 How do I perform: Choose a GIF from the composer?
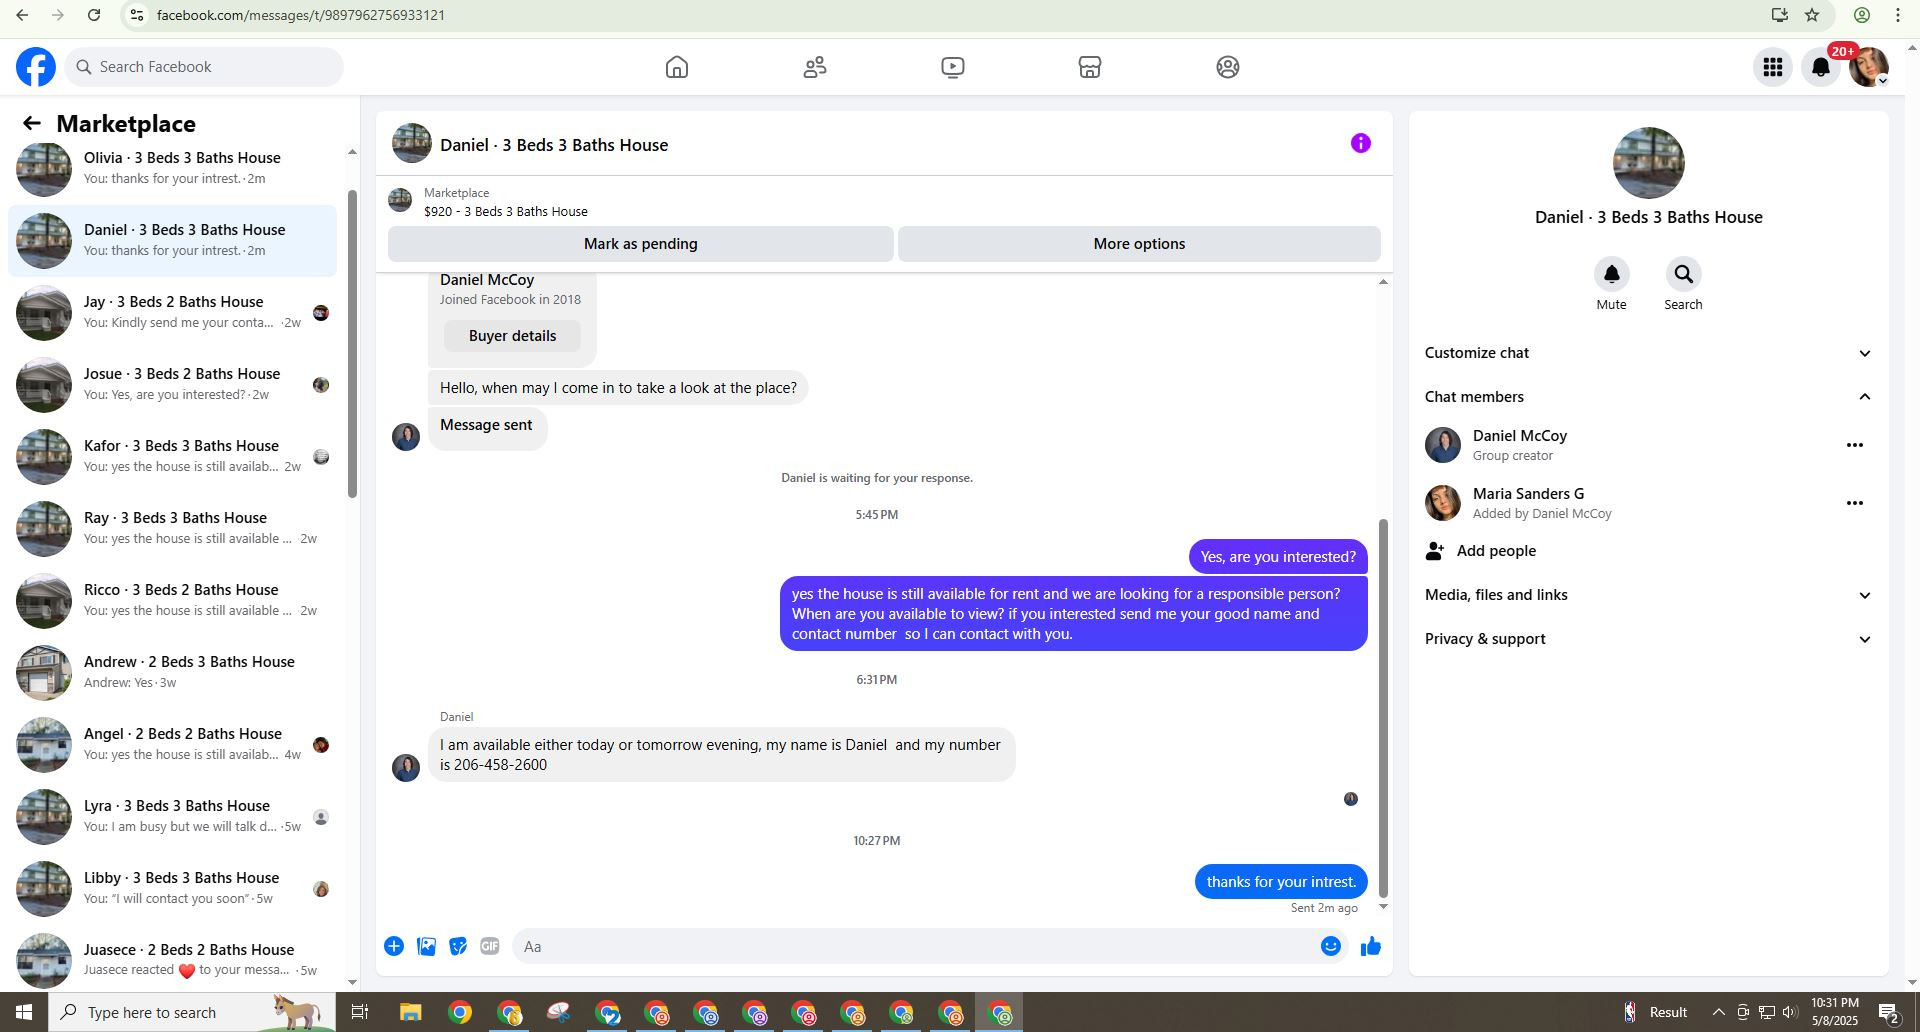point(489,946)
